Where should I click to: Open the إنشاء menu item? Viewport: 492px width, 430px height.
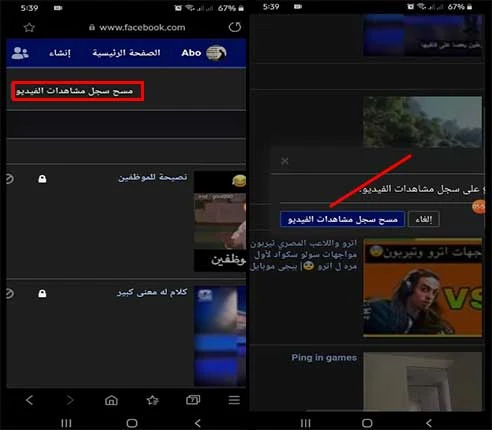(x=60, y=53)
